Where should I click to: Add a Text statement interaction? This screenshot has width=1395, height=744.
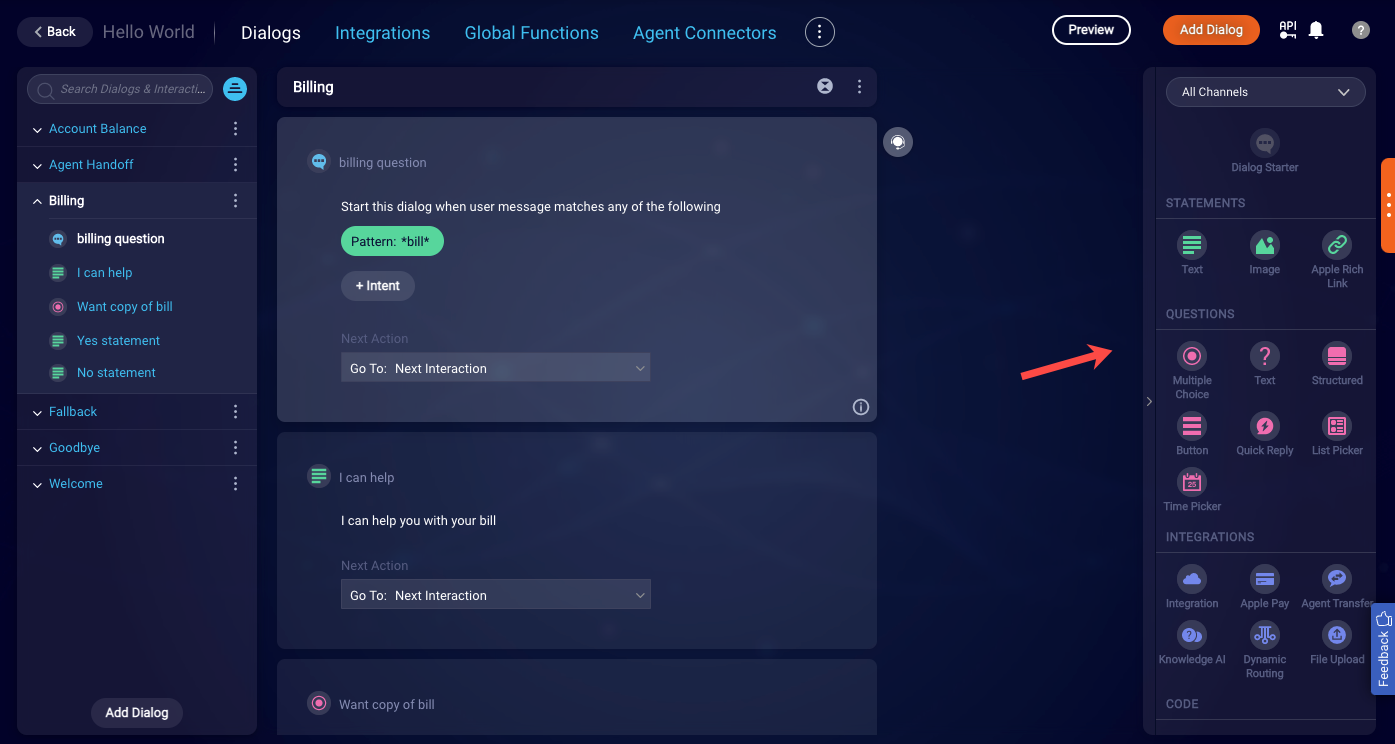coord(1192,245)
